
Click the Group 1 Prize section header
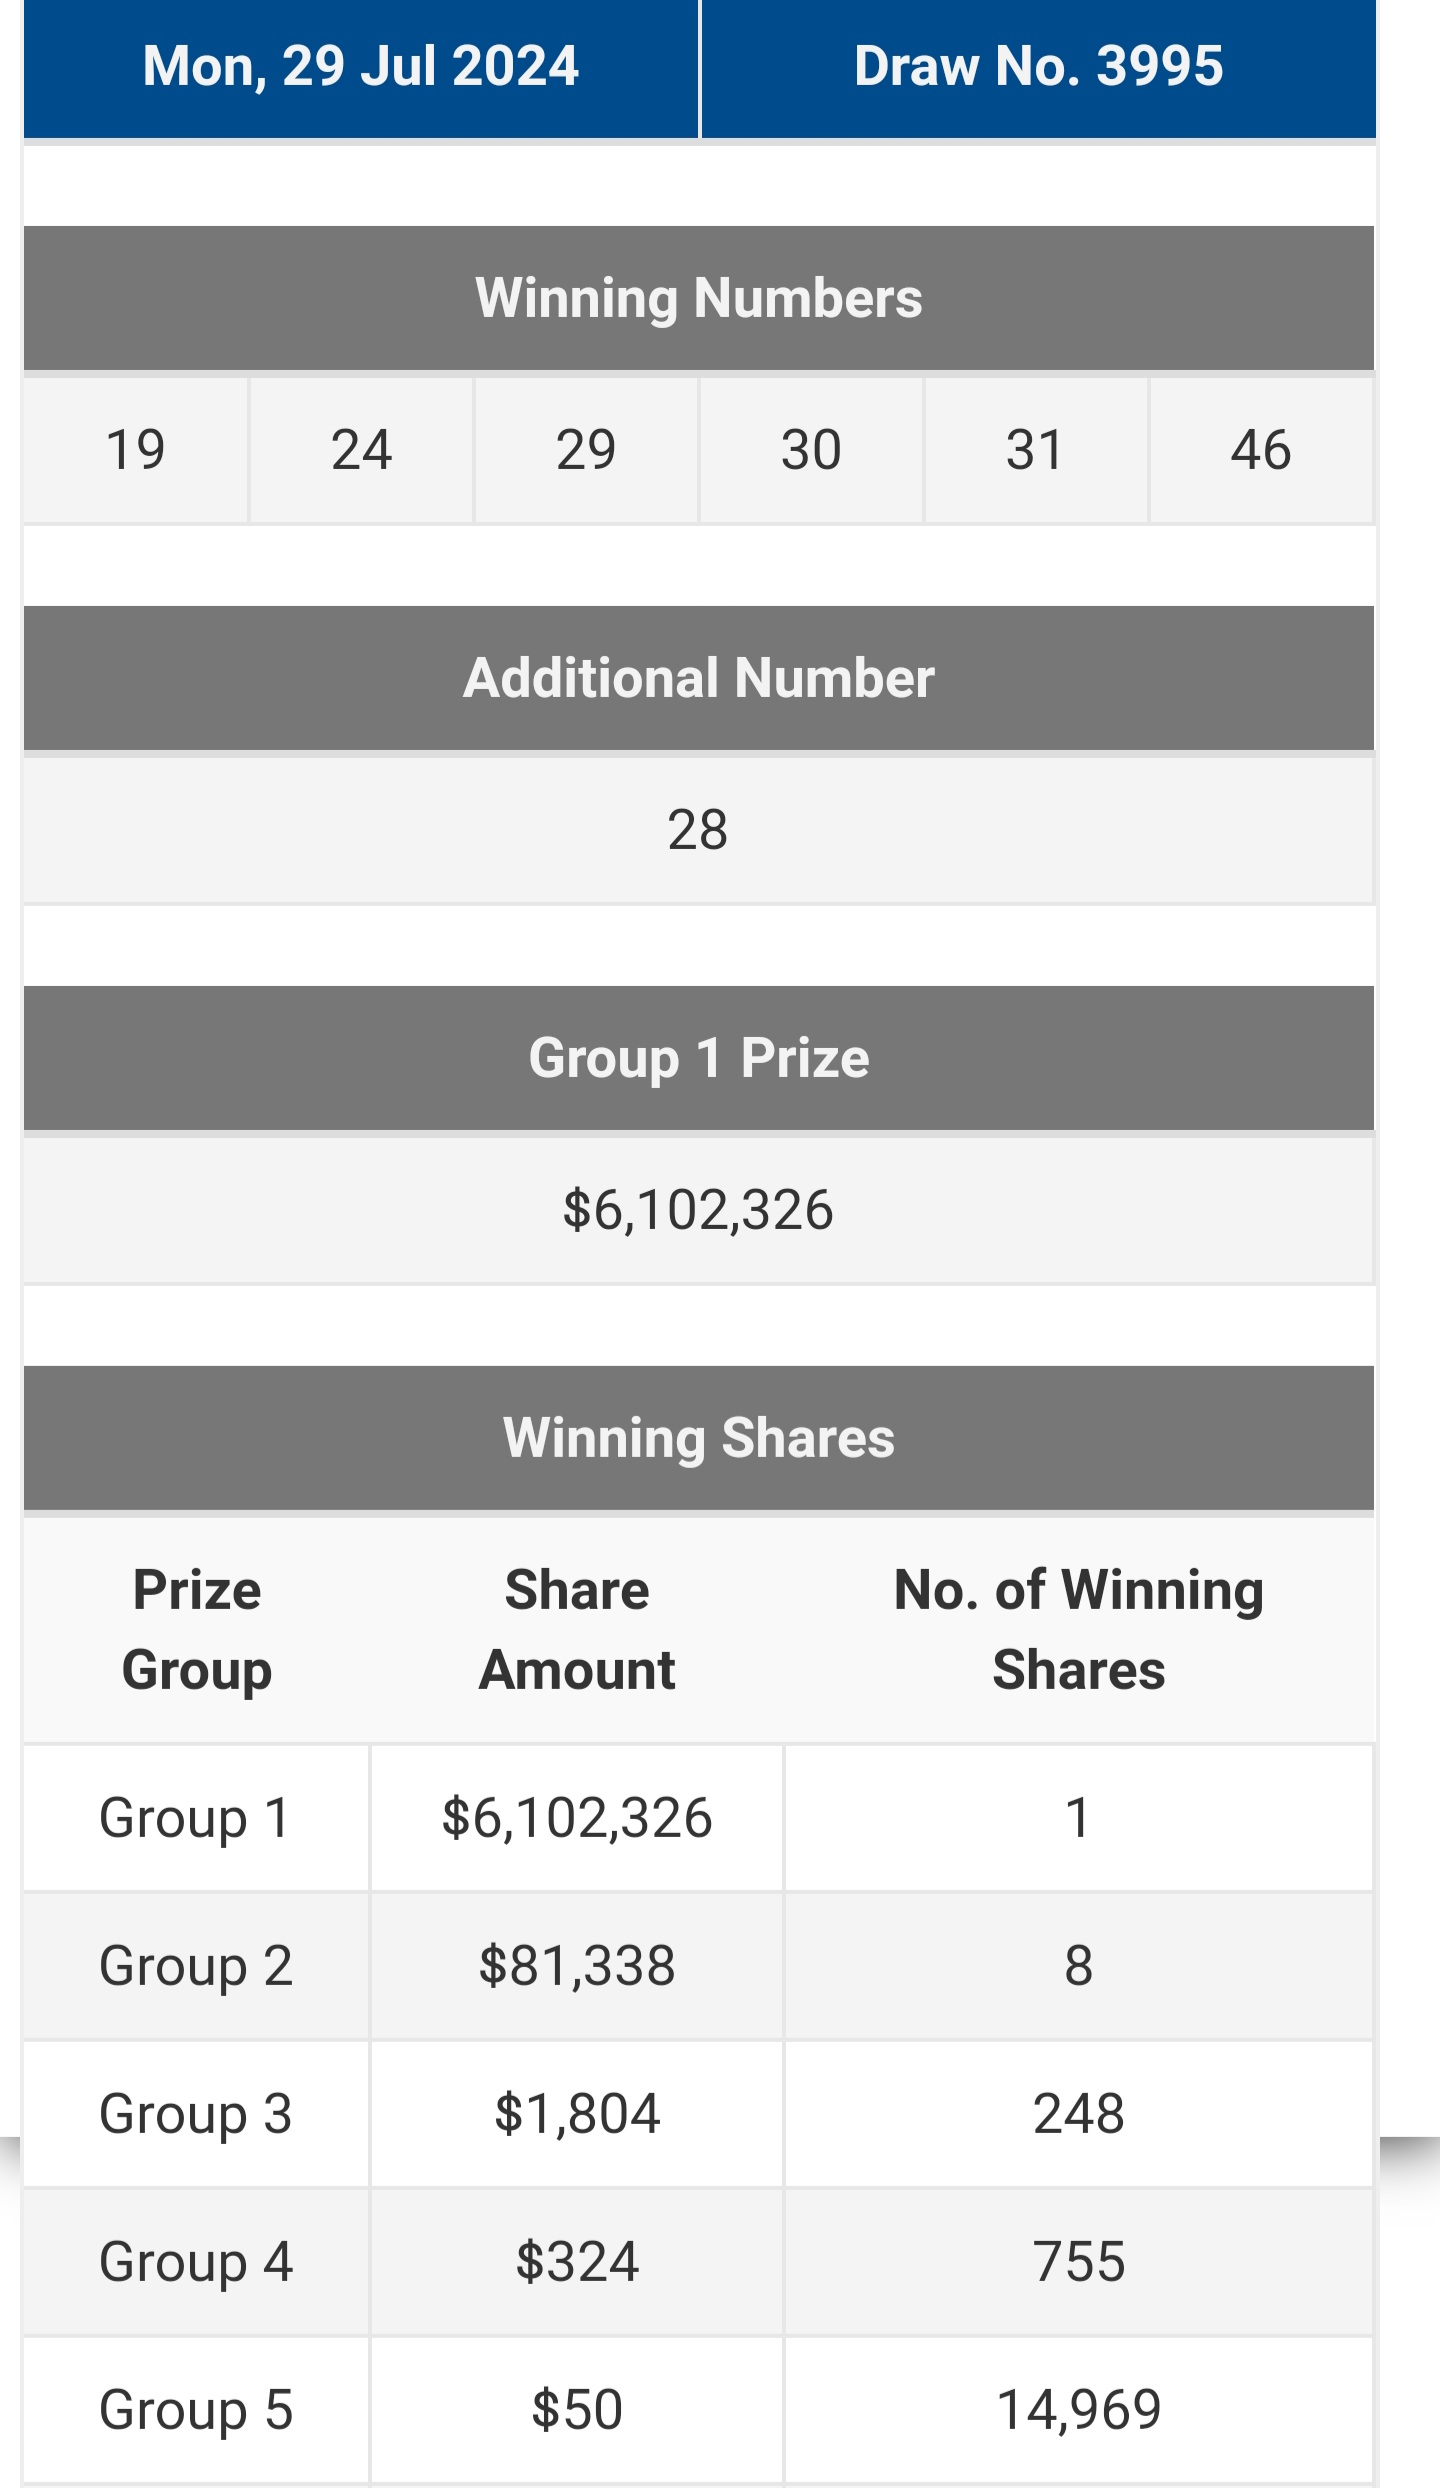click(698, 1058)
